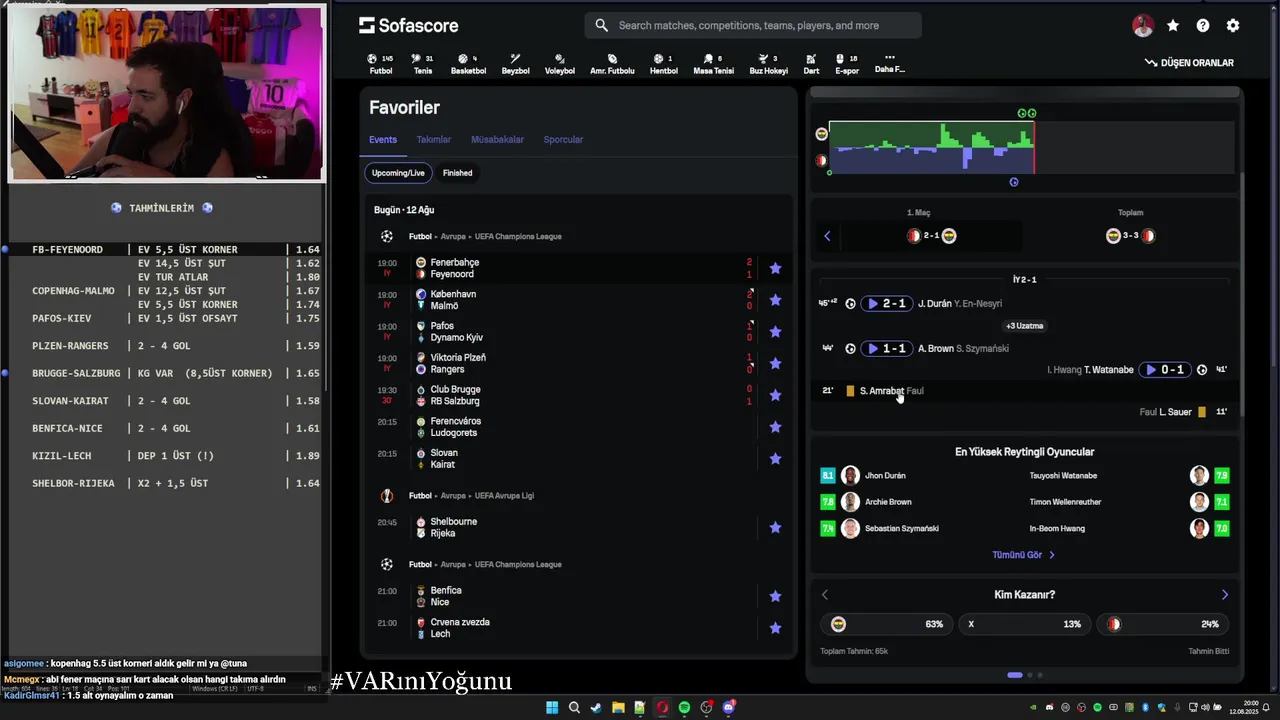
Task: Go to previous leg with left arrow
Action: pos(827,236)
